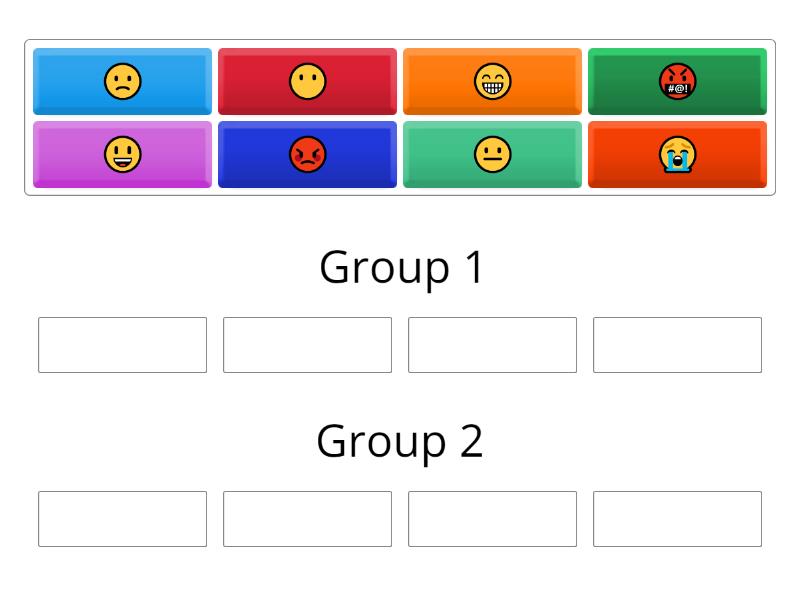Select the third empty slot under Group 1

(492, 345)
